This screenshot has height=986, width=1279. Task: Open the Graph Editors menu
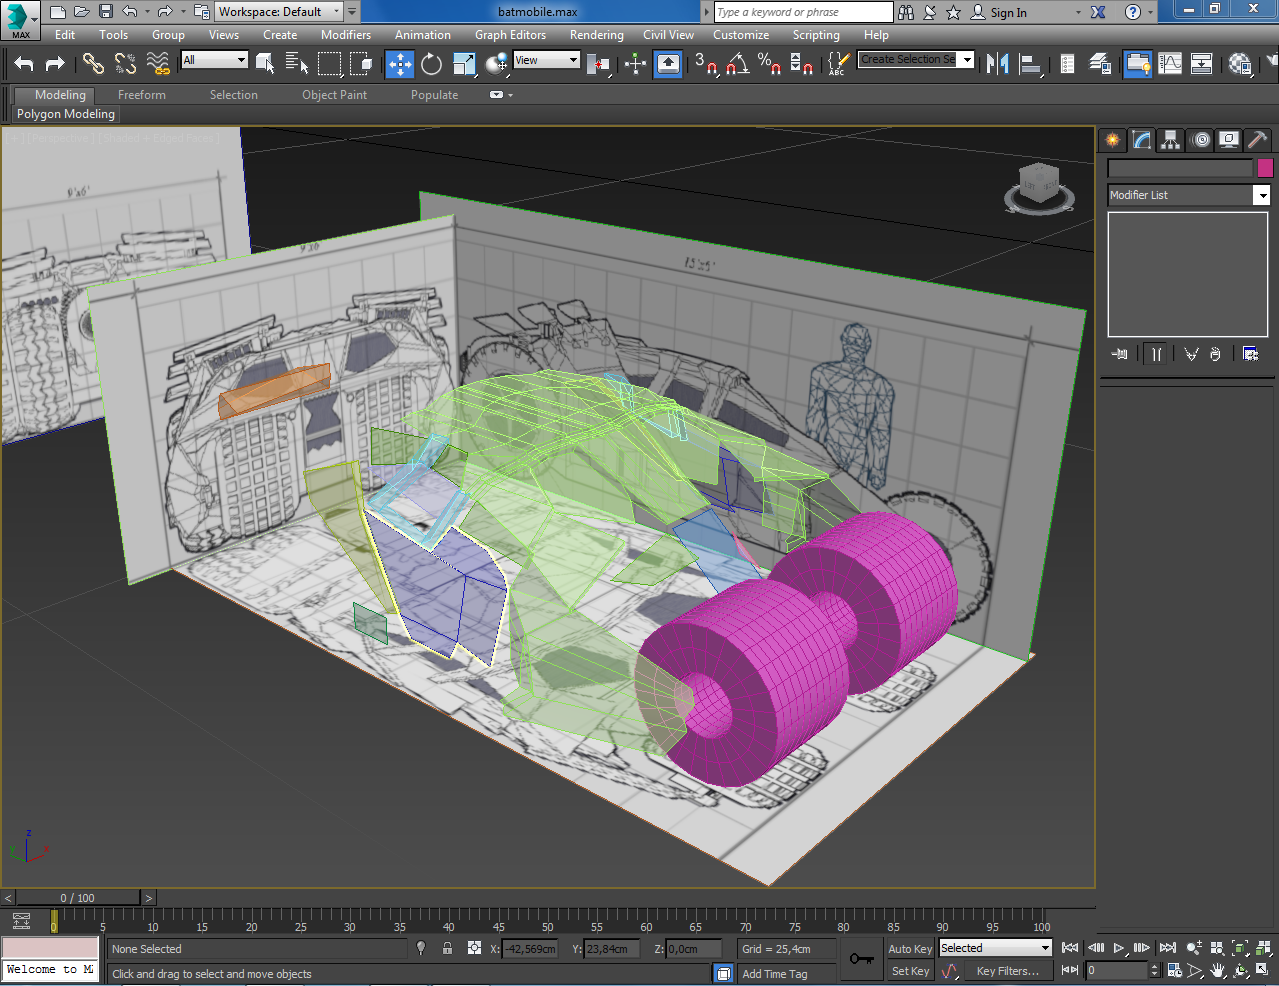click(x=510, y=35)
